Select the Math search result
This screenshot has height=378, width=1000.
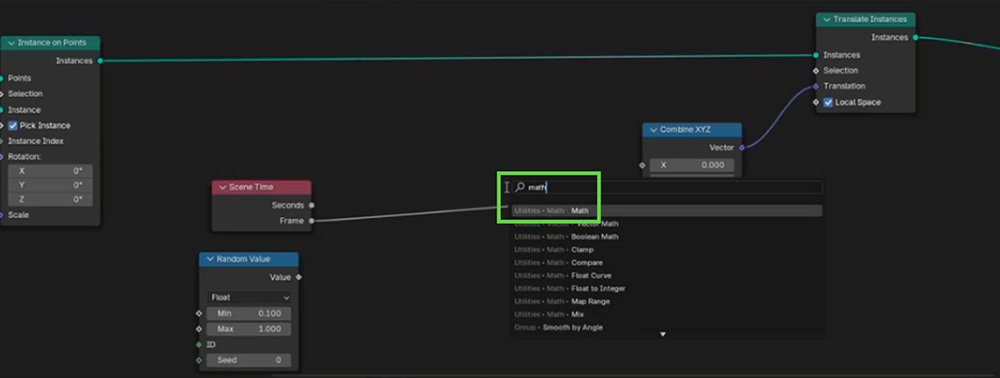[x=666, y=210]
